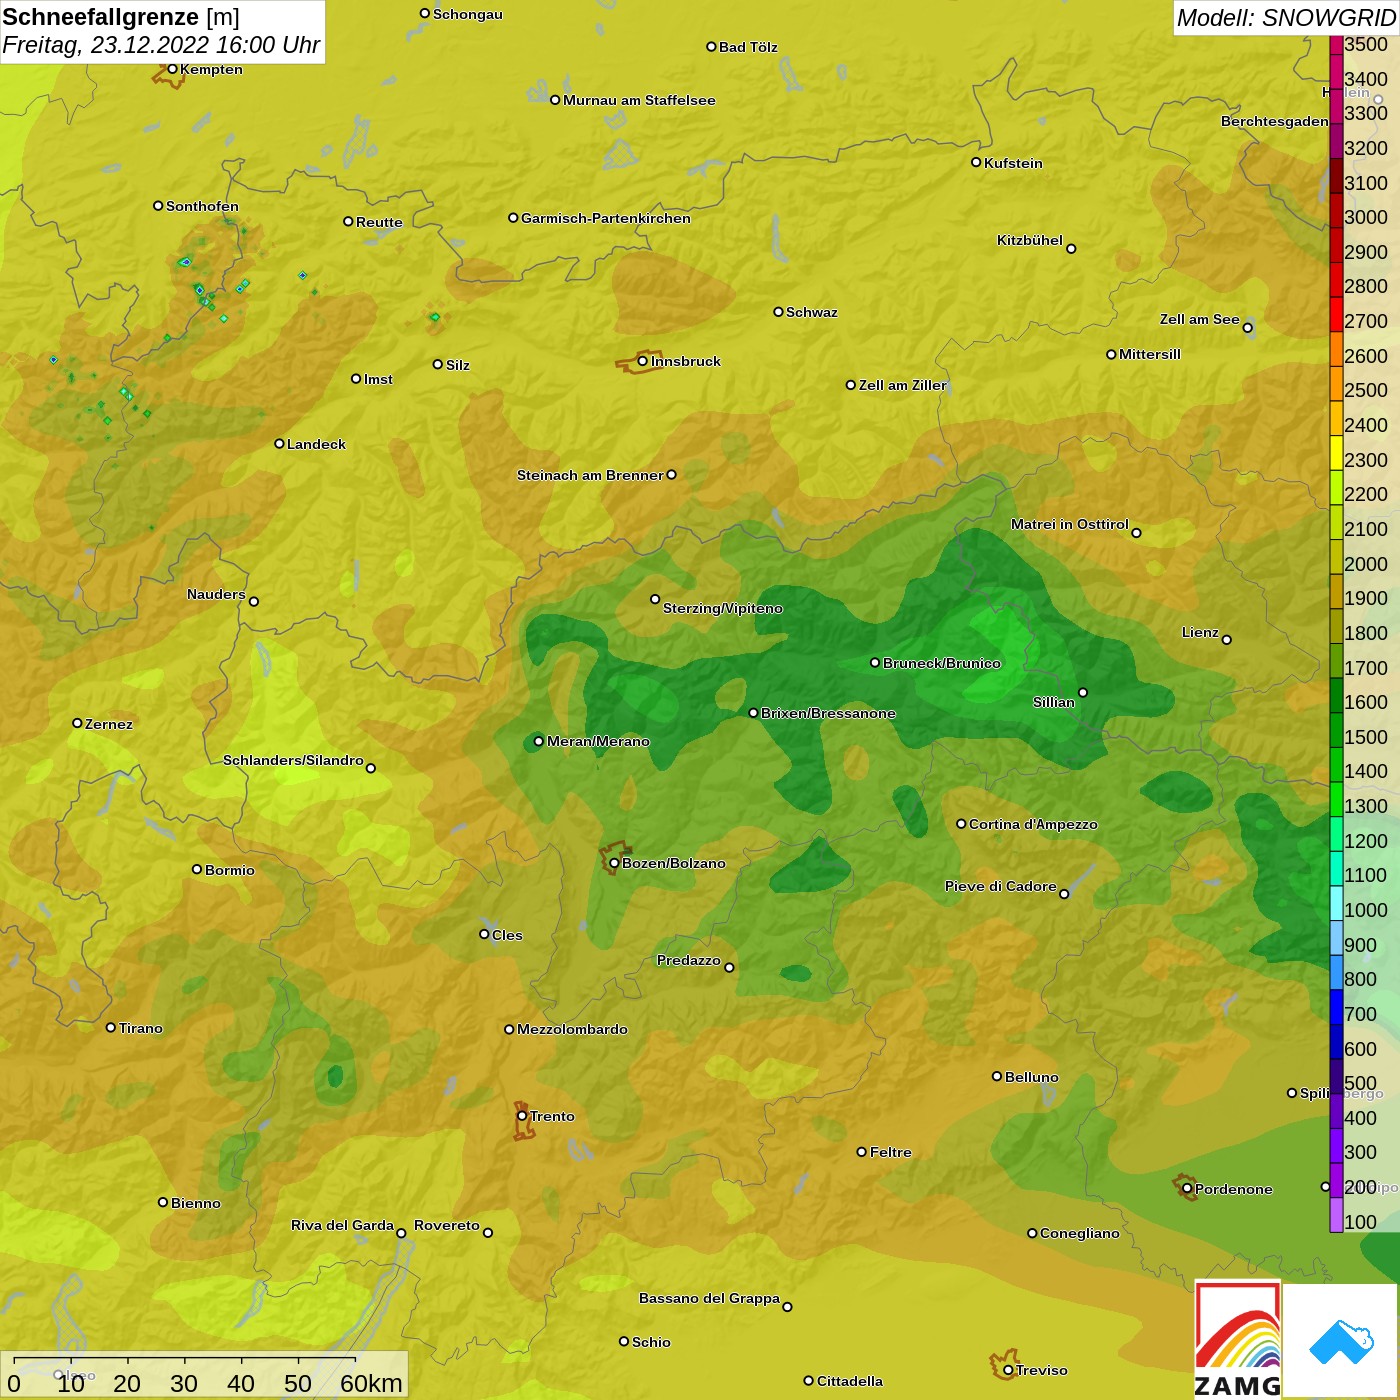The width and height of the screenshot is (1400, 1400).
Task: Click the Schlanders/Silandro label
Action: click(x=293, y=760)
